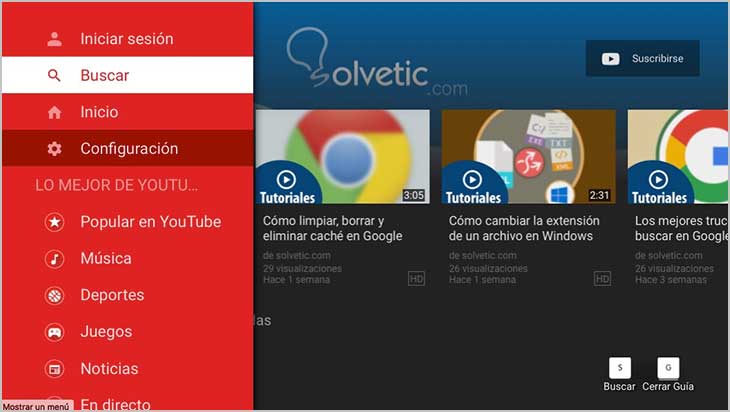Subscribe with the Suscribirse button

(x=642, y=59)
